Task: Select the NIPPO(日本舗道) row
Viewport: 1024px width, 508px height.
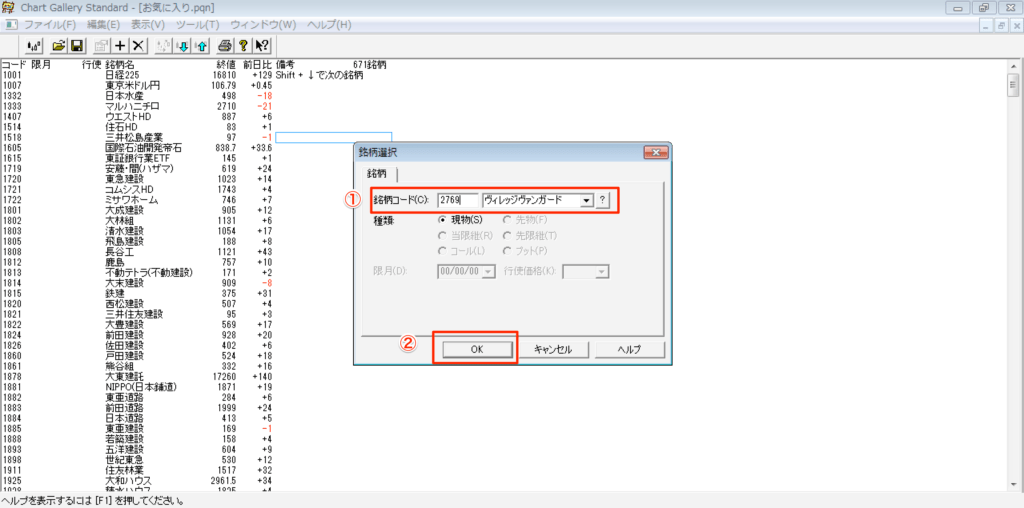Action: click(x=137, y=387)
